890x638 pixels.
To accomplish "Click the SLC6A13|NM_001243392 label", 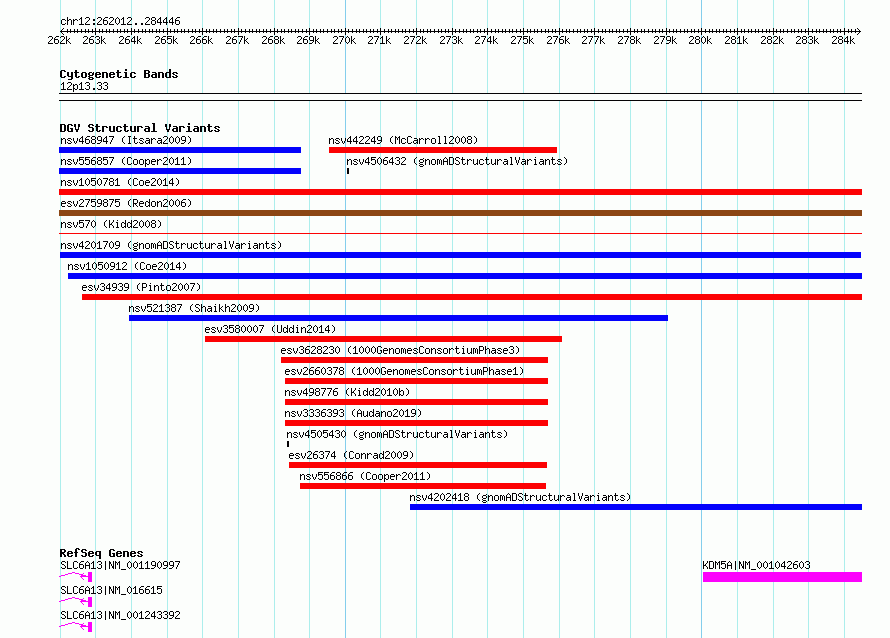I will [120, 615].
